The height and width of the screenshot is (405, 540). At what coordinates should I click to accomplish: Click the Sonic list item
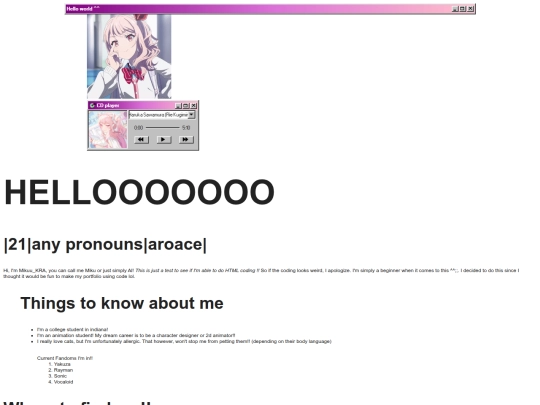60,376
